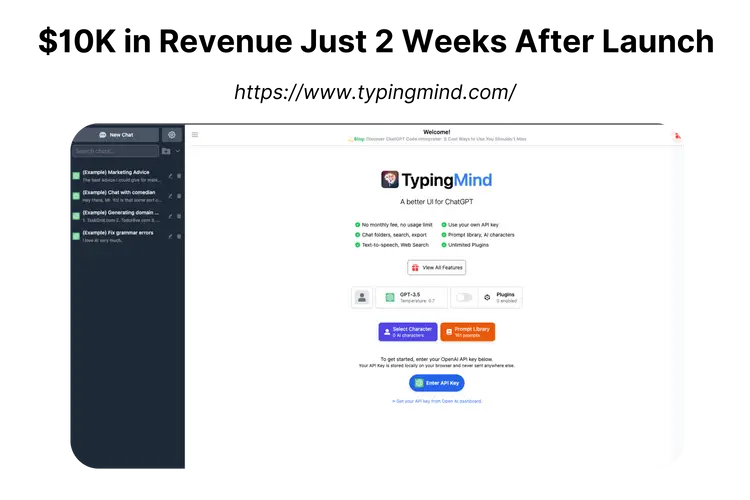Start a New Chat in the sidebar
This screenshot has width=750, height=500.
pyautogui.click(x=116, y=135)
